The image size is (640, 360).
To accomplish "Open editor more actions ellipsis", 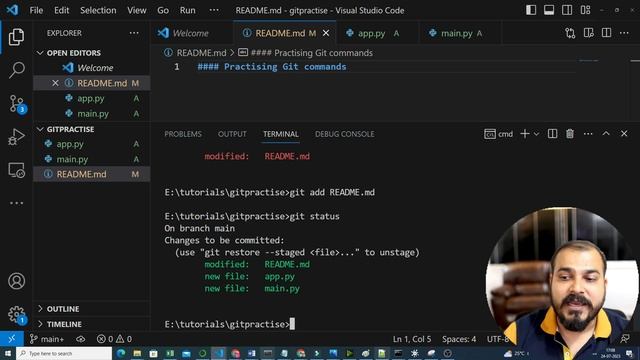I will 624,33.
